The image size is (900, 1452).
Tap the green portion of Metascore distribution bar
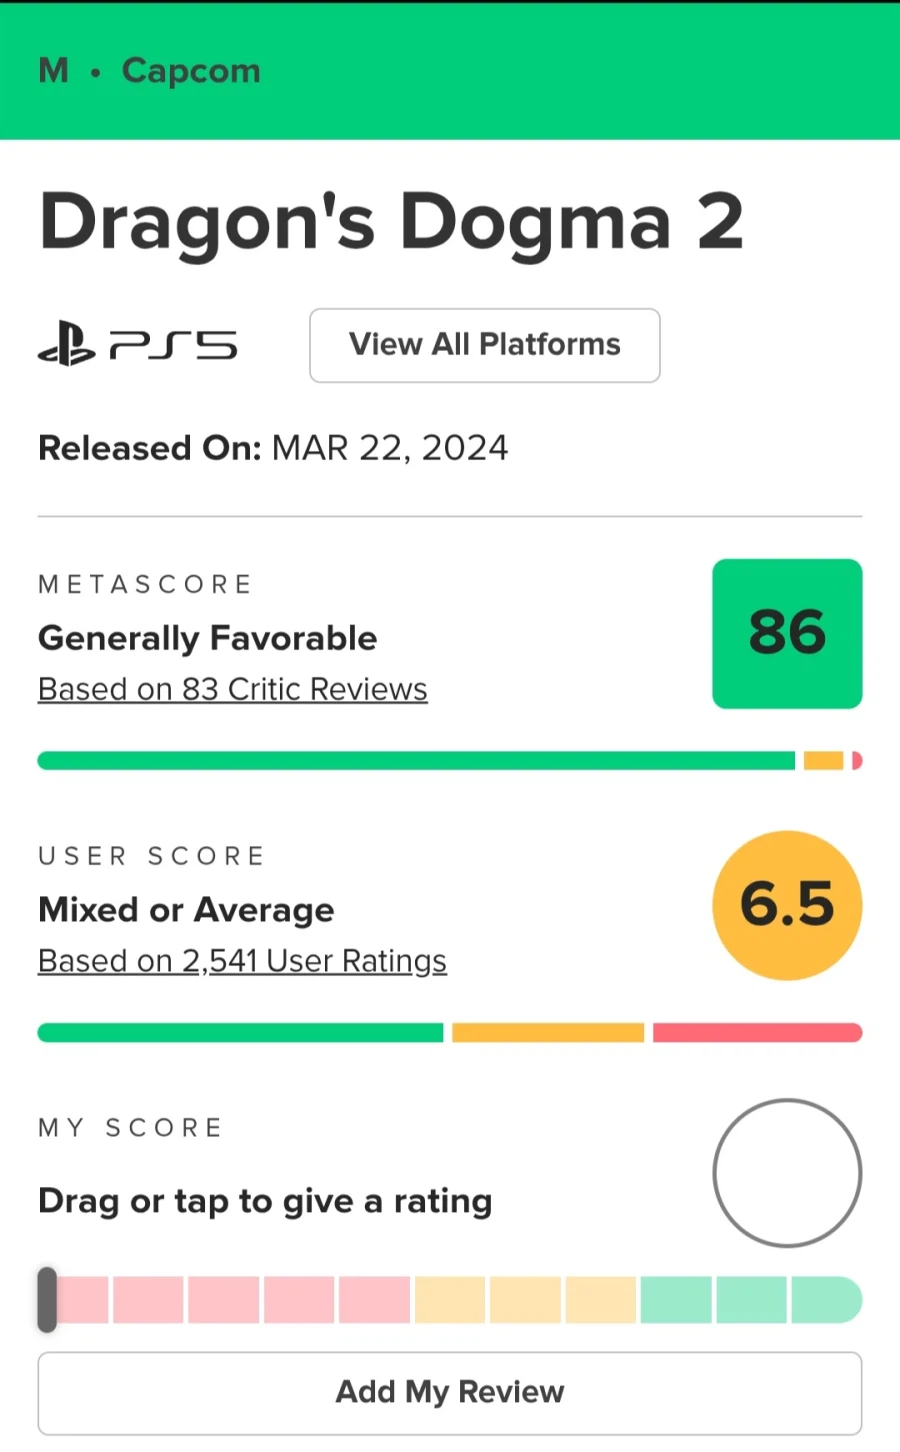(415, 761)
